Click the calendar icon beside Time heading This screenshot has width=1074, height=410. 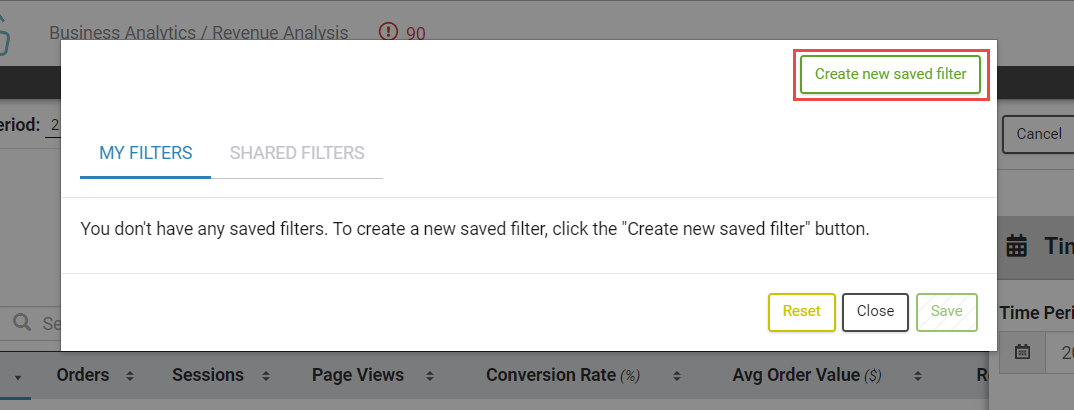1017,245
